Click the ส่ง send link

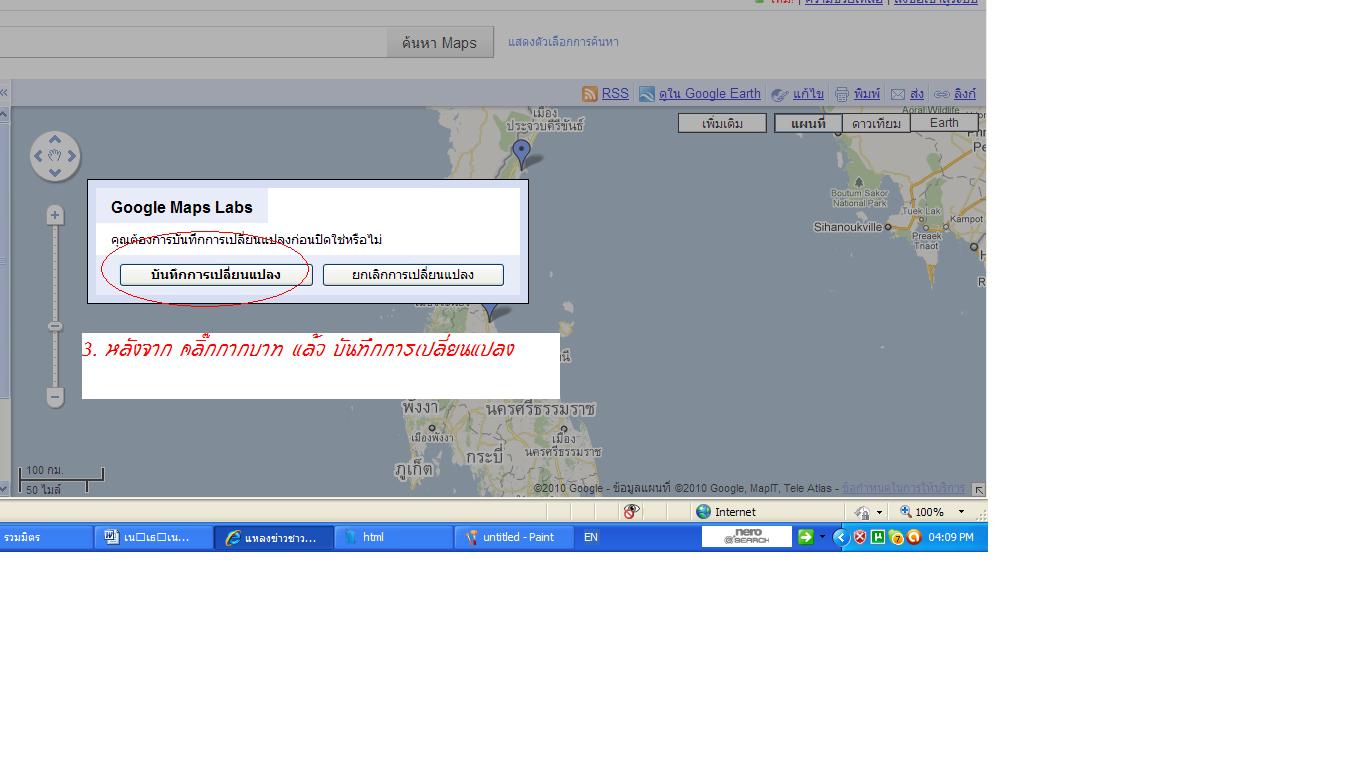917,94
